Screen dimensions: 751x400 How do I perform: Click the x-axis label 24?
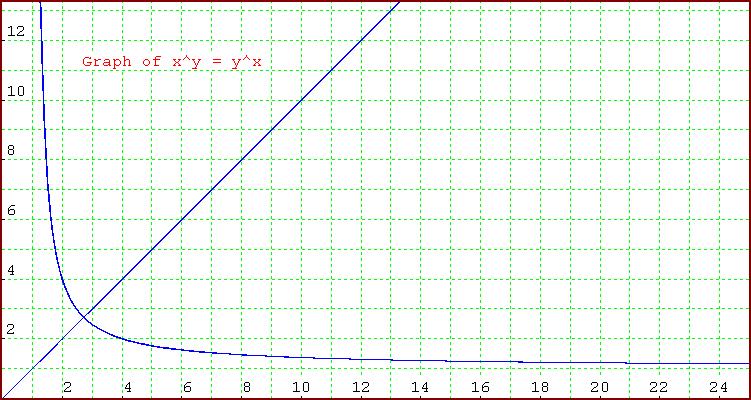pos(716,387)
